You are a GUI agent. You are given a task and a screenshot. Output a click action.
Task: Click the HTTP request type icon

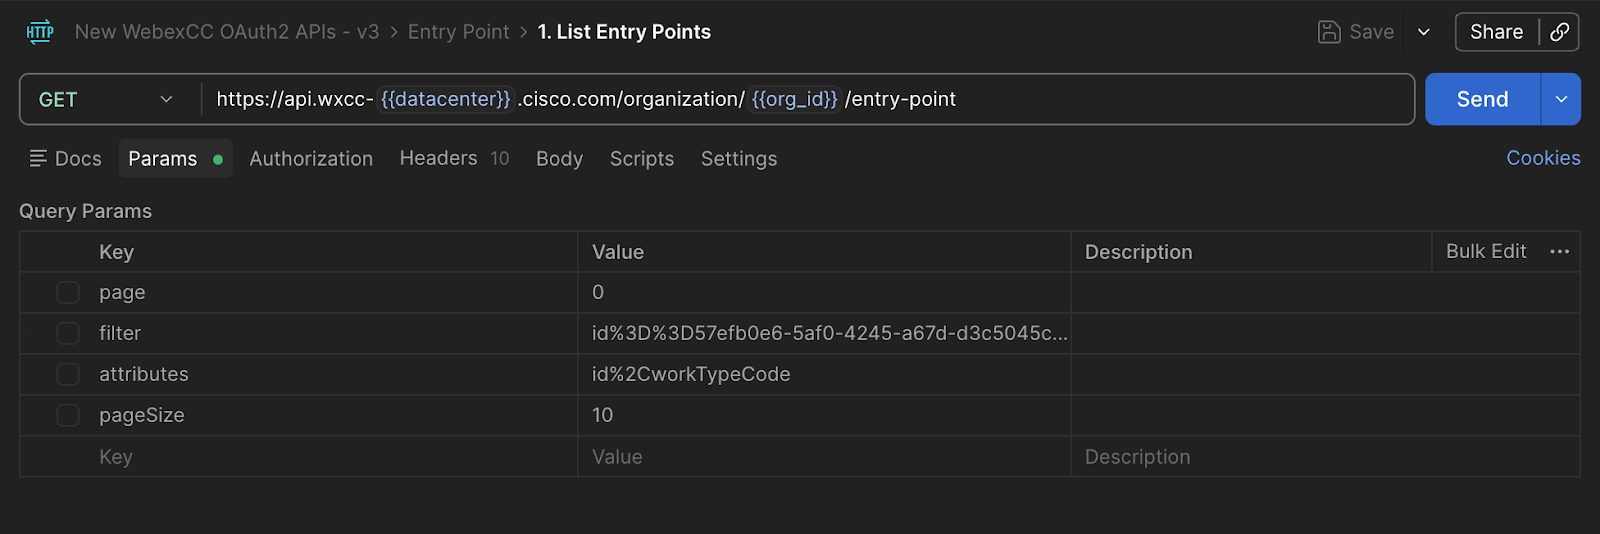tap(40, 32)
